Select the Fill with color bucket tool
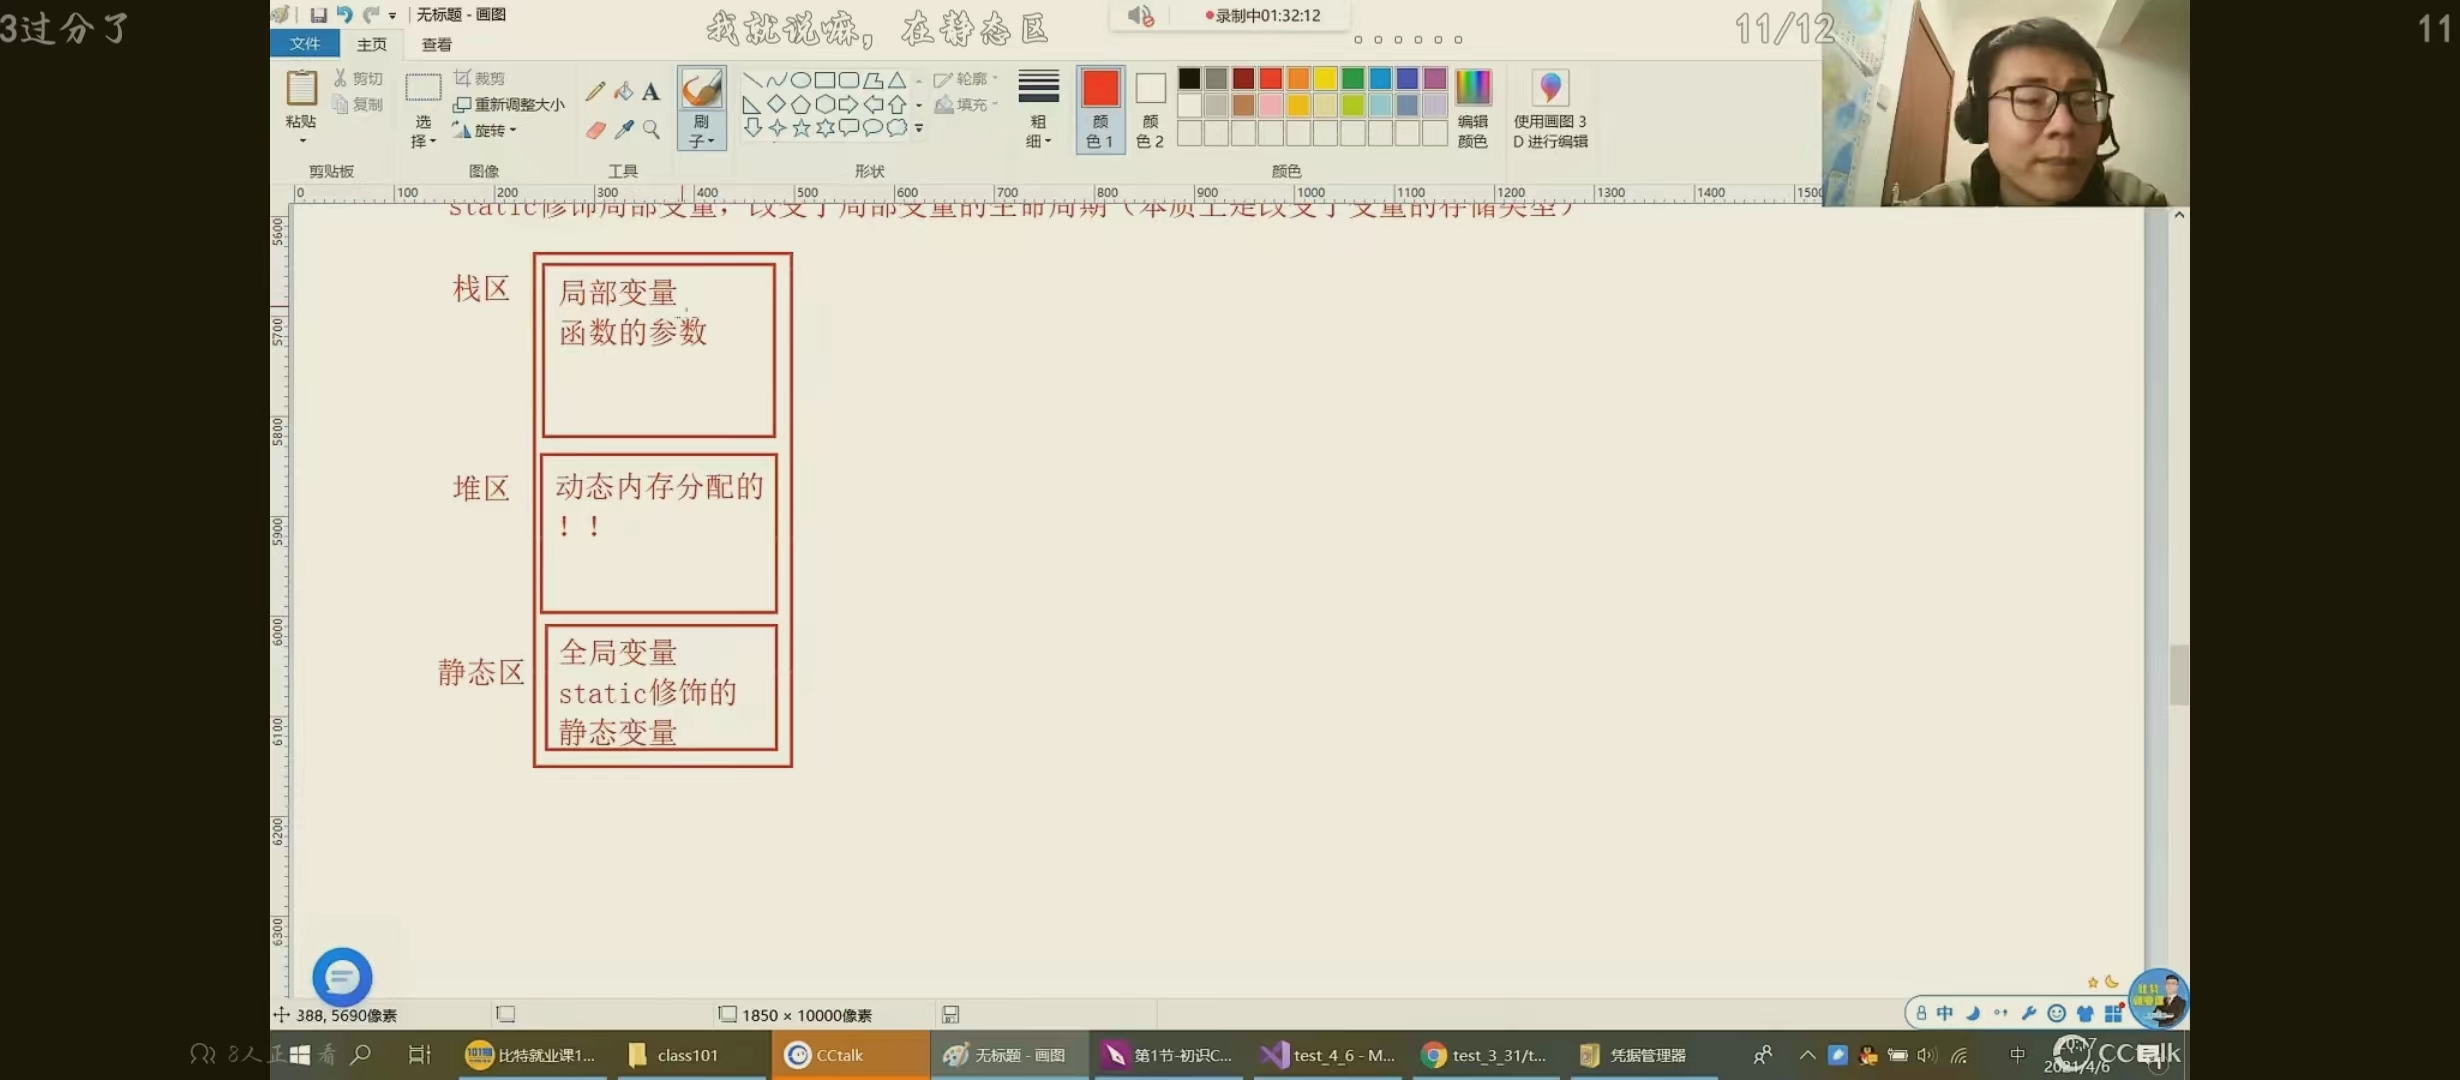The image size is (2460, 1080). tap(623, 92)
